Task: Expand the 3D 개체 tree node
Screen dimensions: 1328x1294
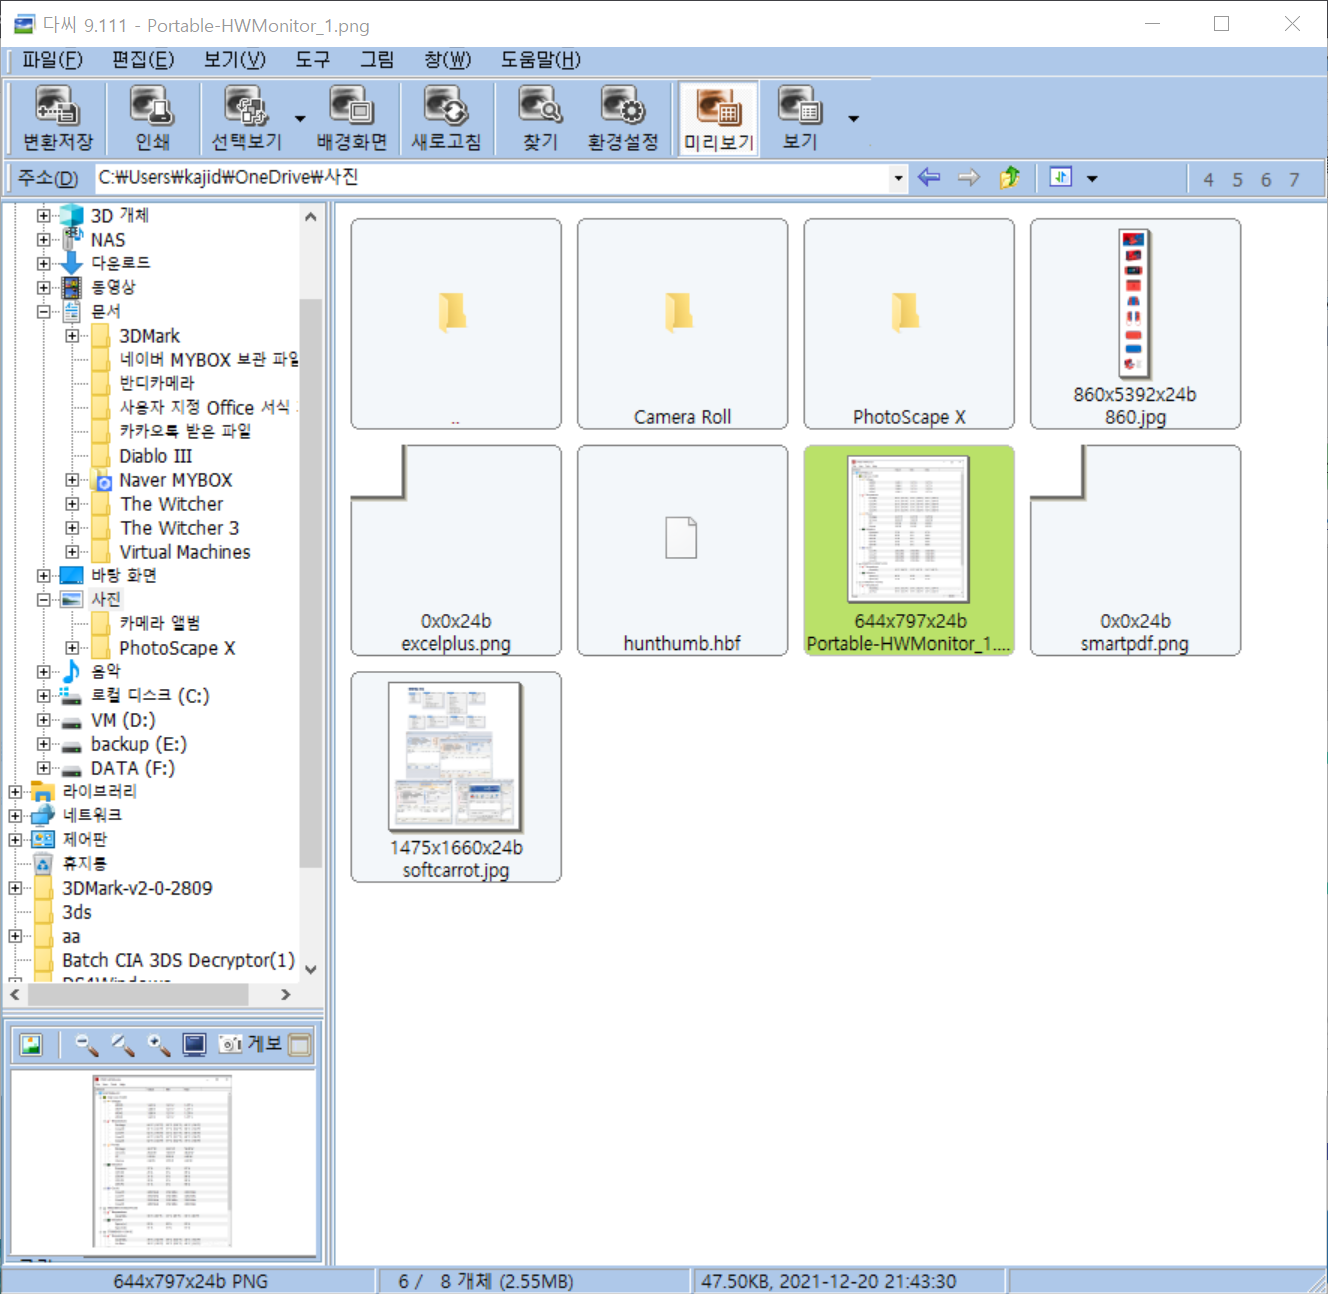Action: point(43,215)
